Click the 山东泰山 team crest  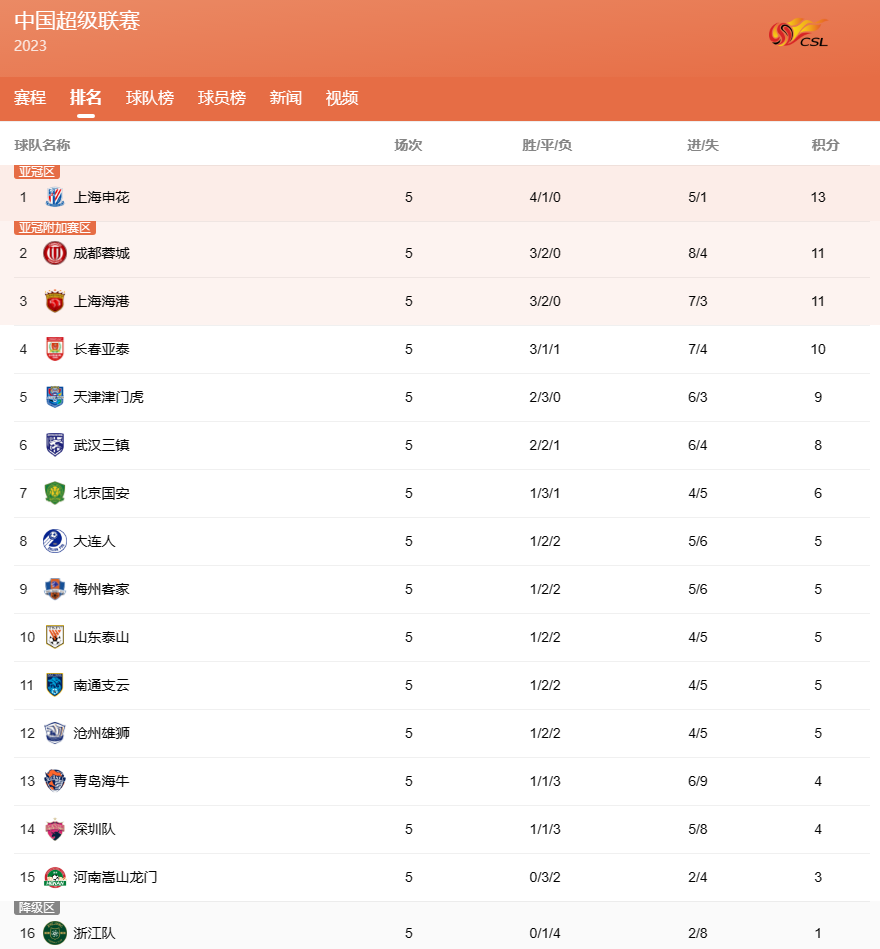pyautogui.click(x=54, y=637)
